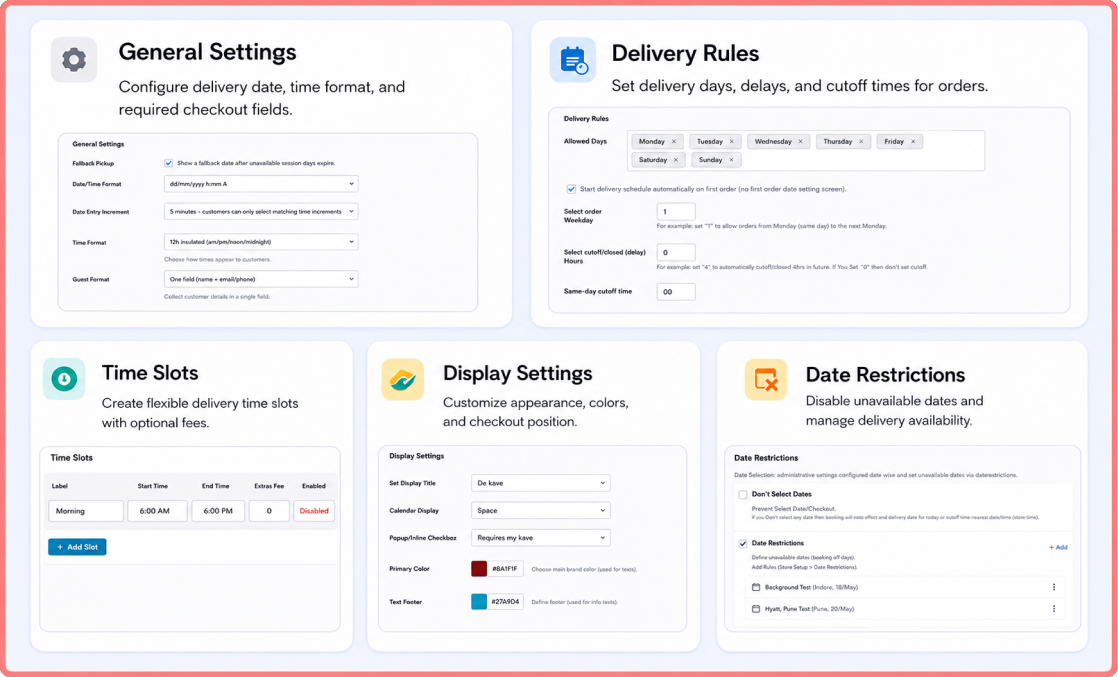Open the Popup/Inline Checkbox dropdown
Image resolution: width=1118 pixels, height=677 pixels.
click(540, 537)
